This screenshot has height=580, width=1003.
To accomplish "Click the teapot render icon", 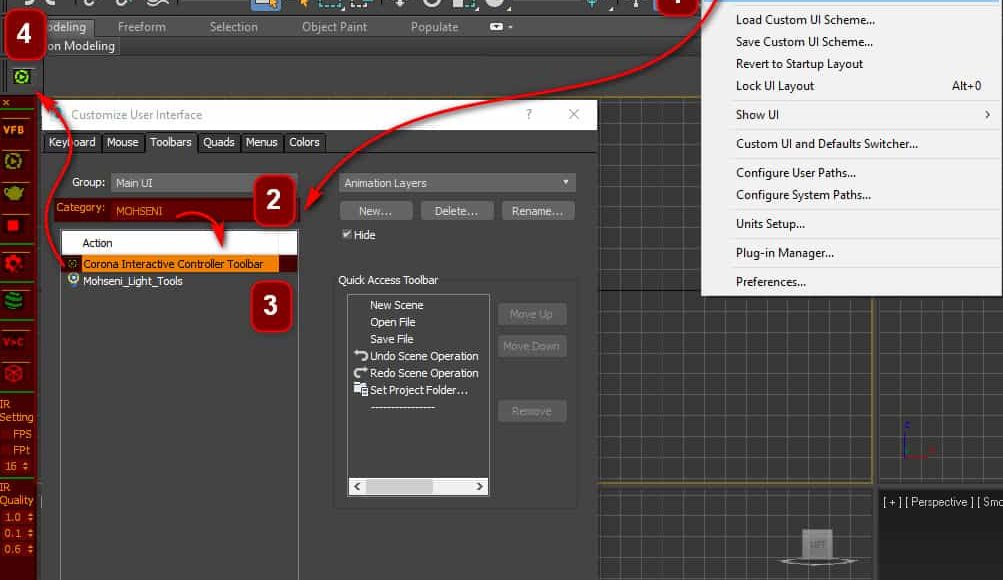I will pyautogui.click(x=14, y=193).
